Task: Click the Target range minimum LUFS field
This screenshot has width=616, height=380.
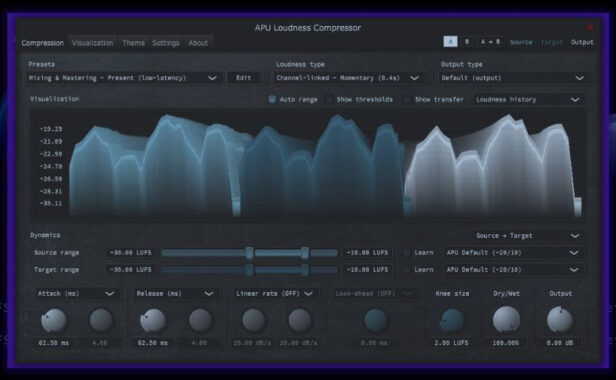Action: coord(130,270)
